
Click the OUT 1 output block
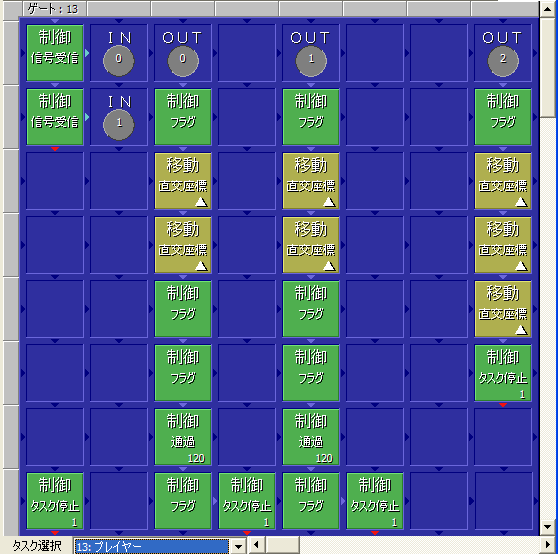click(311, 53)
